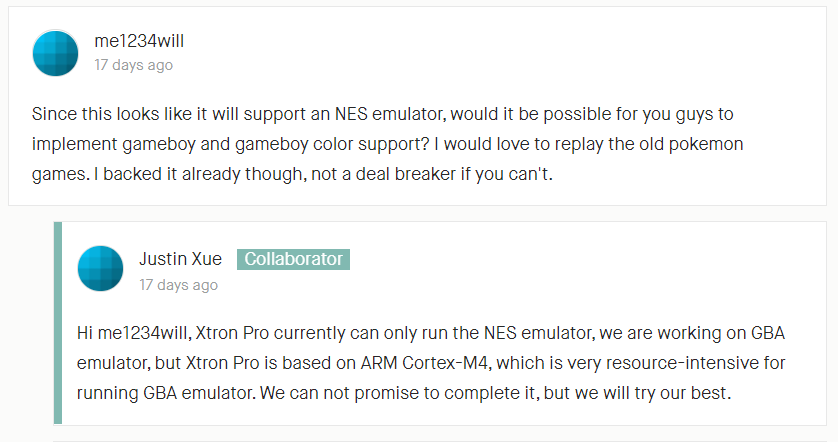Open Justin Xue's "17 days ago" timestamp
Viewport: 838px width, 442px height.
179,285
